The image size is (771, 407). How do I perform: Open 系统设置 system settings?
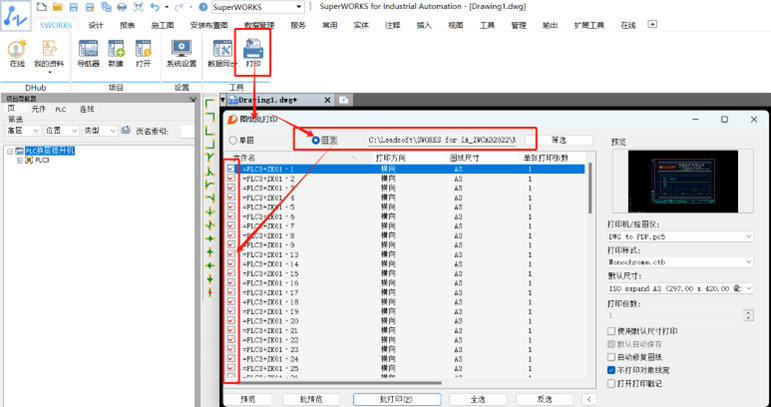tap(181, 53)
